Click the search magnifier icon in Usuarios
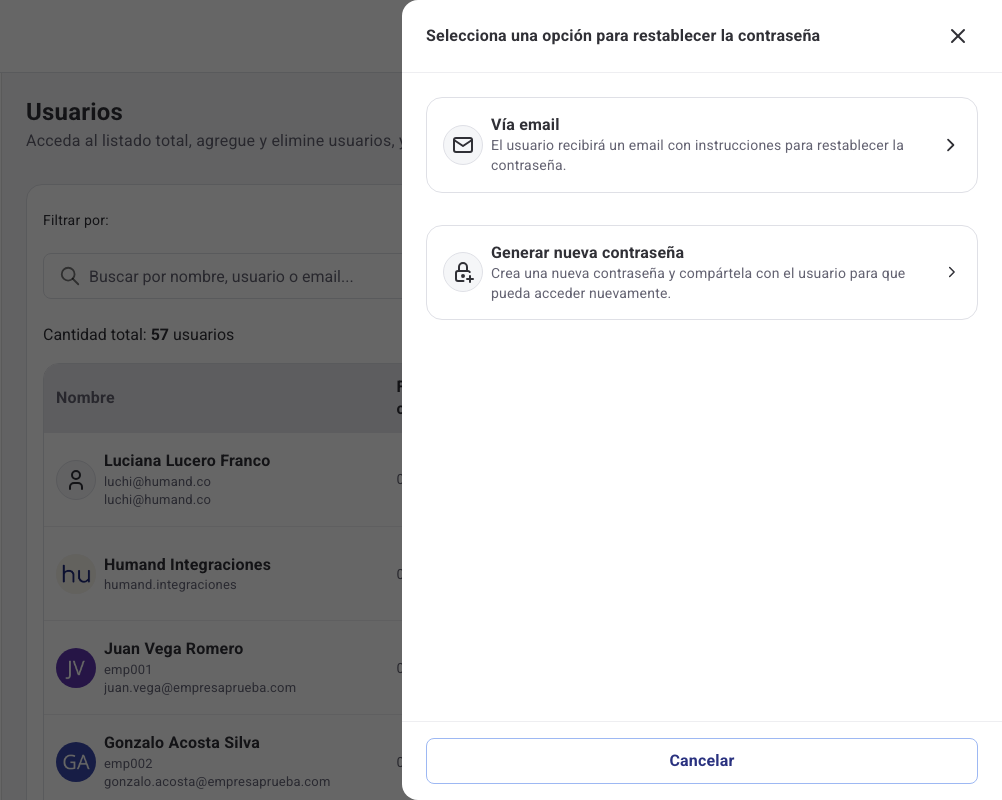This screenshot has height=800, width=1002. tap(70, 276)
